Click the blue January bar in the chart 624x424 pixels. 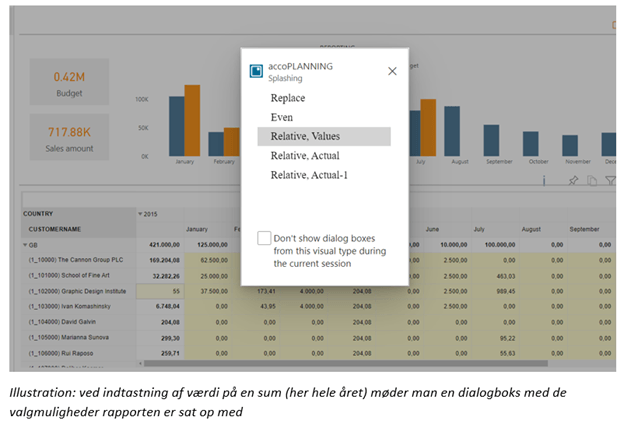[177, 126]
